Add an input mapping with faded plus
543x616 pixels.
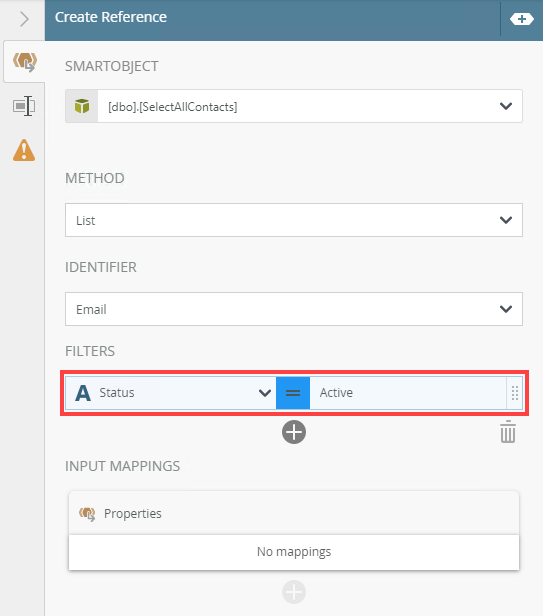point(294,592)
